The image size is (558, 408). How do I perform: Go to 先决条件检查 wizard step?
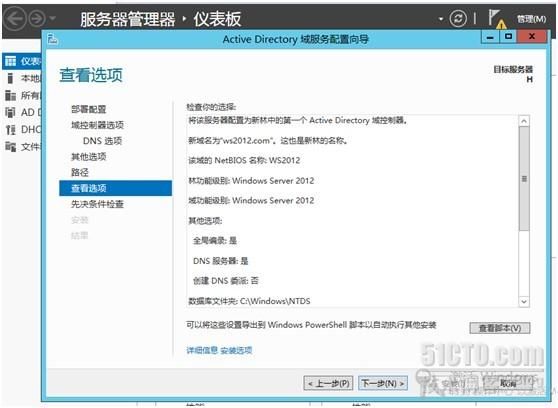click(x=97, y=204)
